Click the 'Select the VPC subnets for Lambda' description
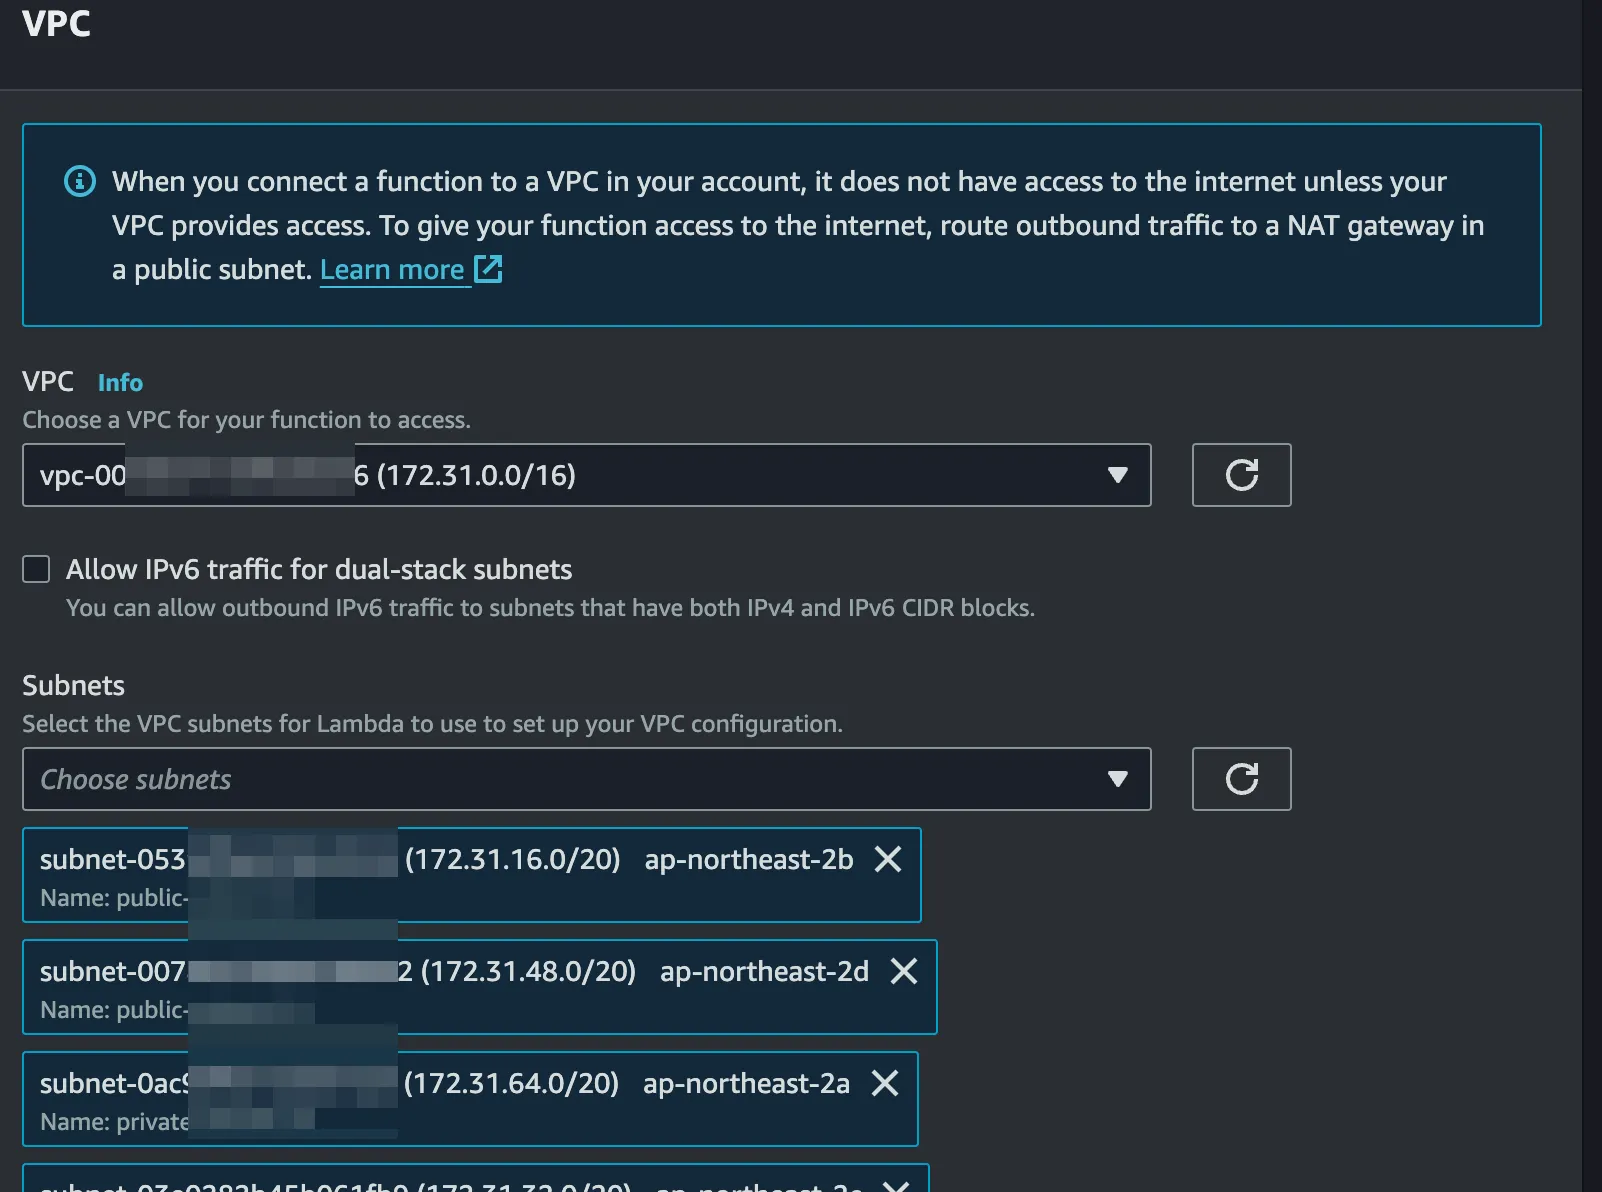 432,724
